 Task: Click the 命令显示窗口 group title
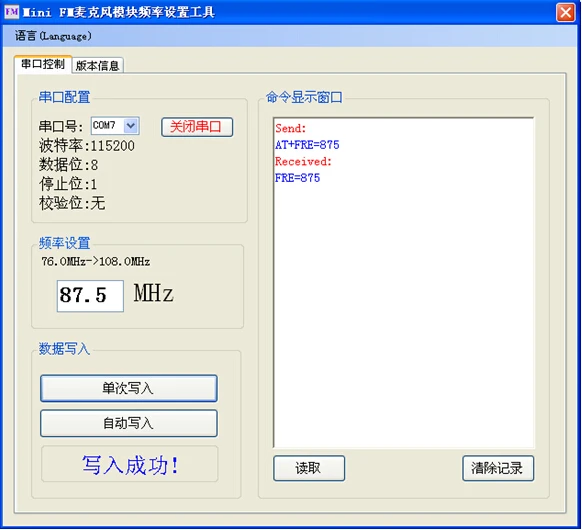pyautogui.click(x=304, y=97)
